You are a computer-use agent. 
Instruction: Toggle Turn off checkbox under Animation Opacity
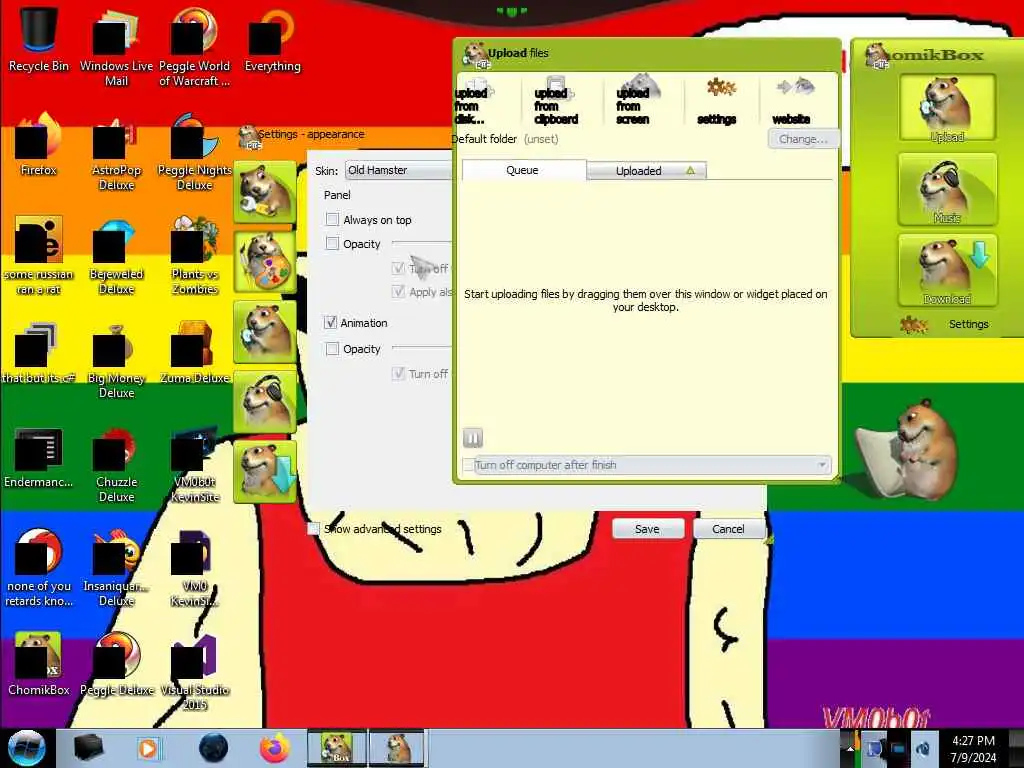[398, 374]
